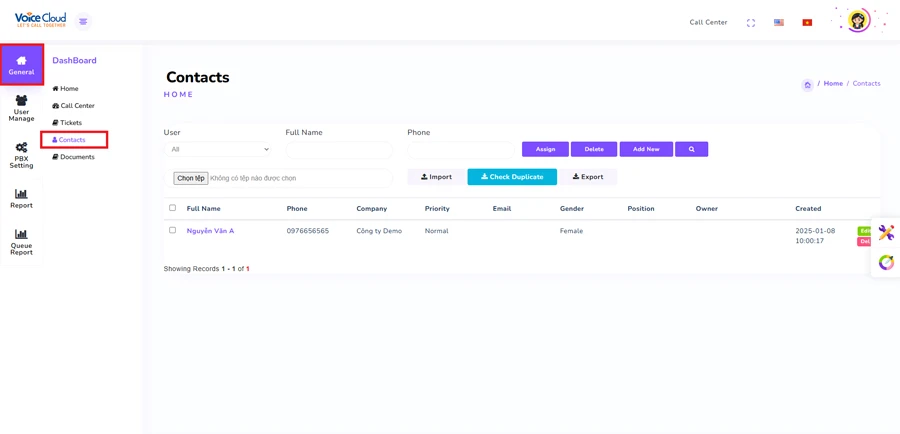Collapse sidebar using the menu toggle icon
Screen dimensions: 900x434
pyautogui.click(x=83, y=21)
